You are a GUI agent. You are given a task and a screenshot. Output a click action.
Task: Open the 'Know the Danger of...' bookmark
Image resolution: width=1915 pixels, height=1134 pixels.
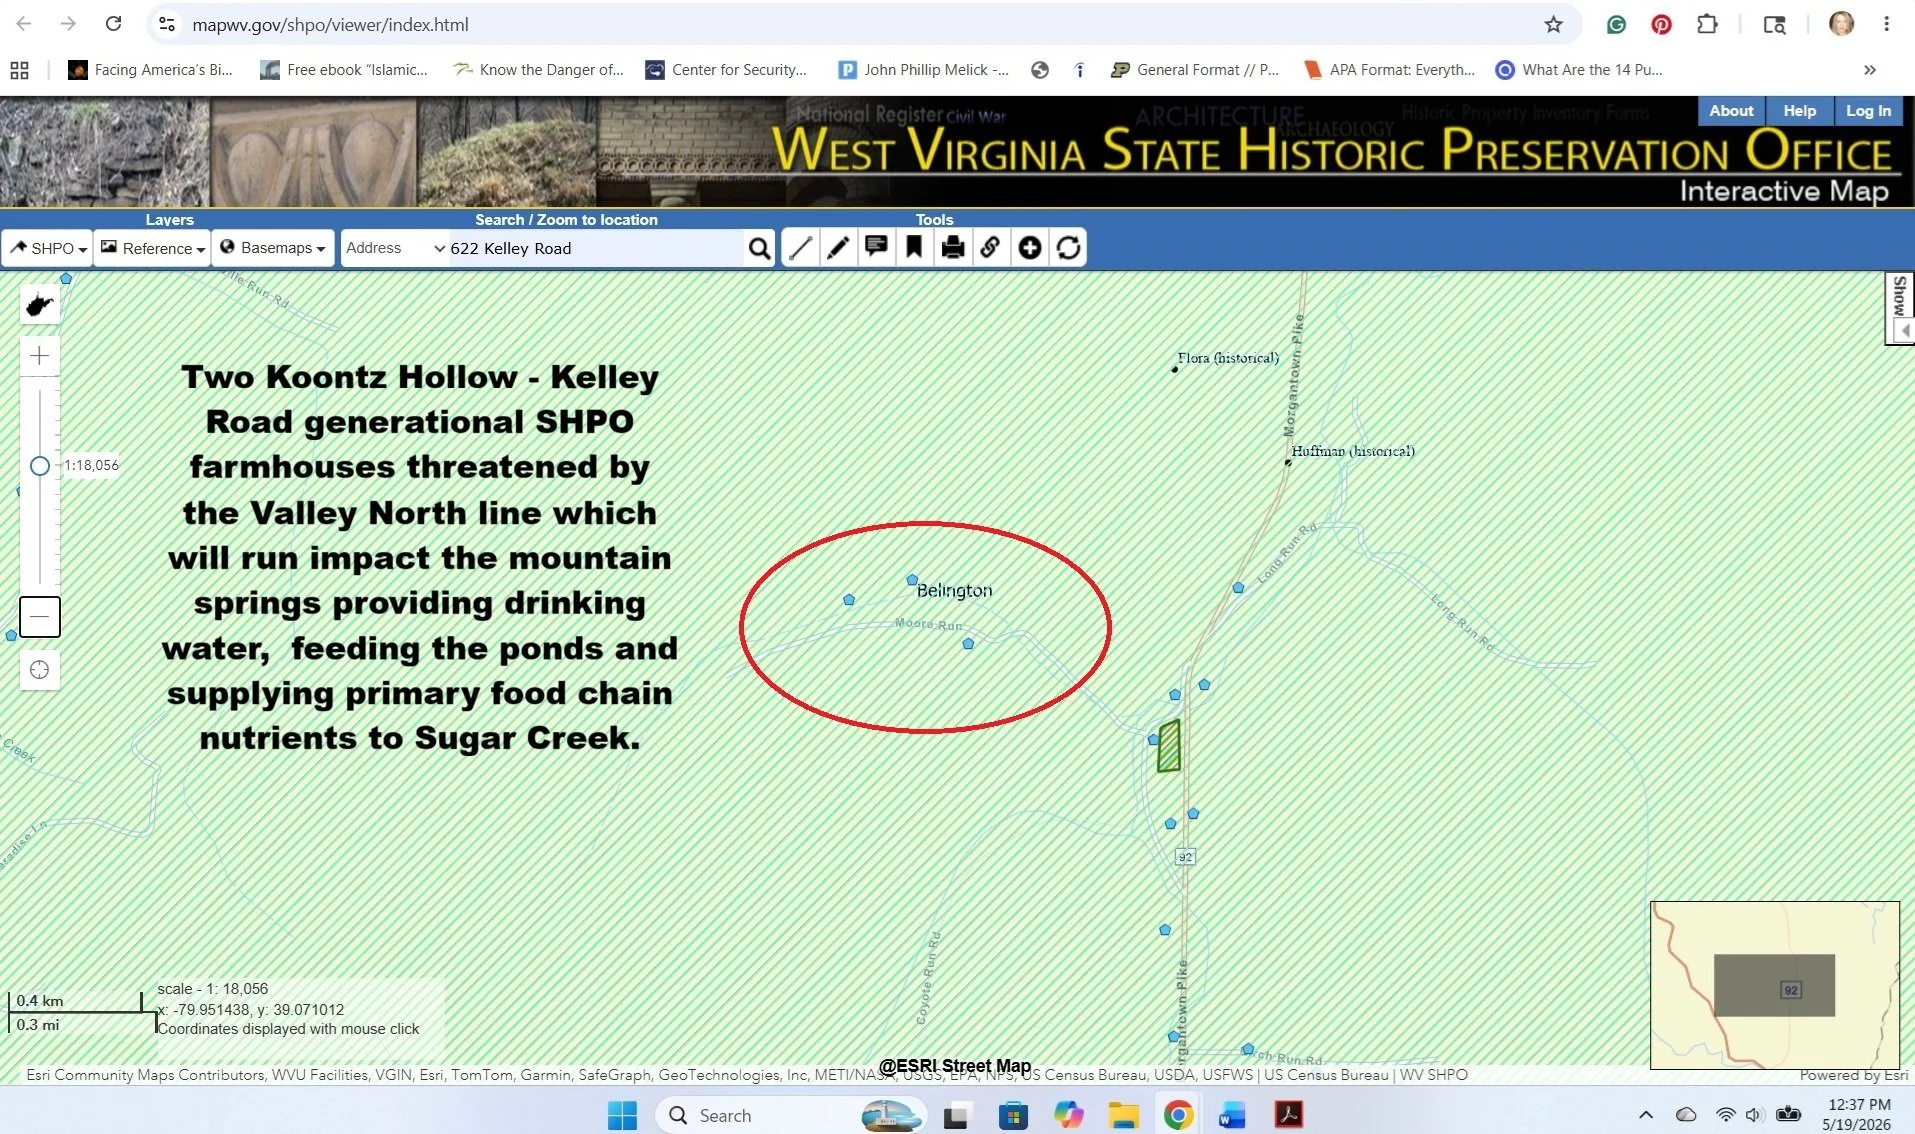pos(538,70)
